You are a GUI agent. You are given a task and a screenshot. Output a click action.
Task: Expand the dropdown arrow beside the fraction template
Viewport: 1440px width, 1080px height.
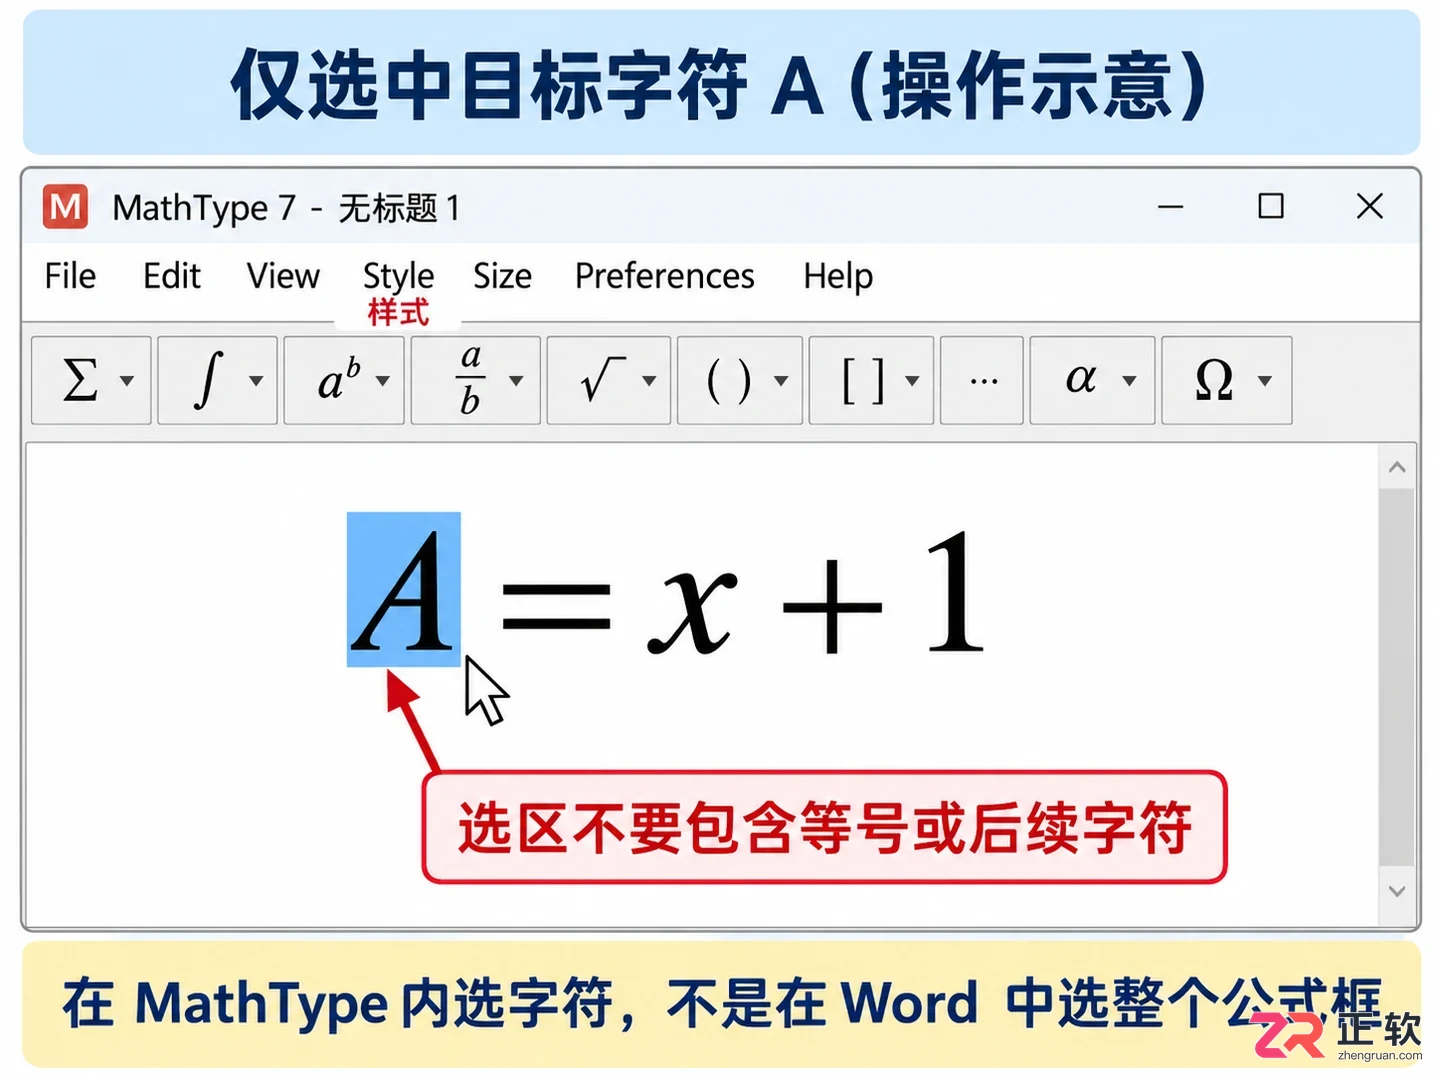516,381
